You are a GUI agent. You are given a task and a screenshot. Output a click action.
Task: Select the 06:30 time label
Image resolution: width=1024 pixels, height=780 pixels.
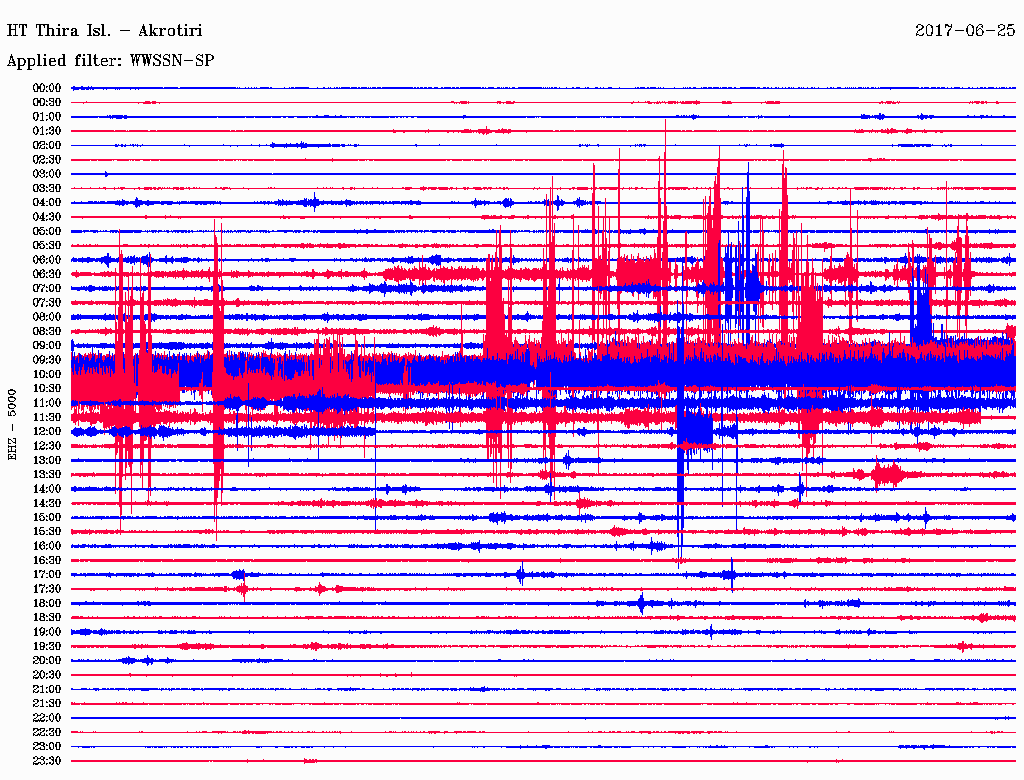tap(46, 274)
